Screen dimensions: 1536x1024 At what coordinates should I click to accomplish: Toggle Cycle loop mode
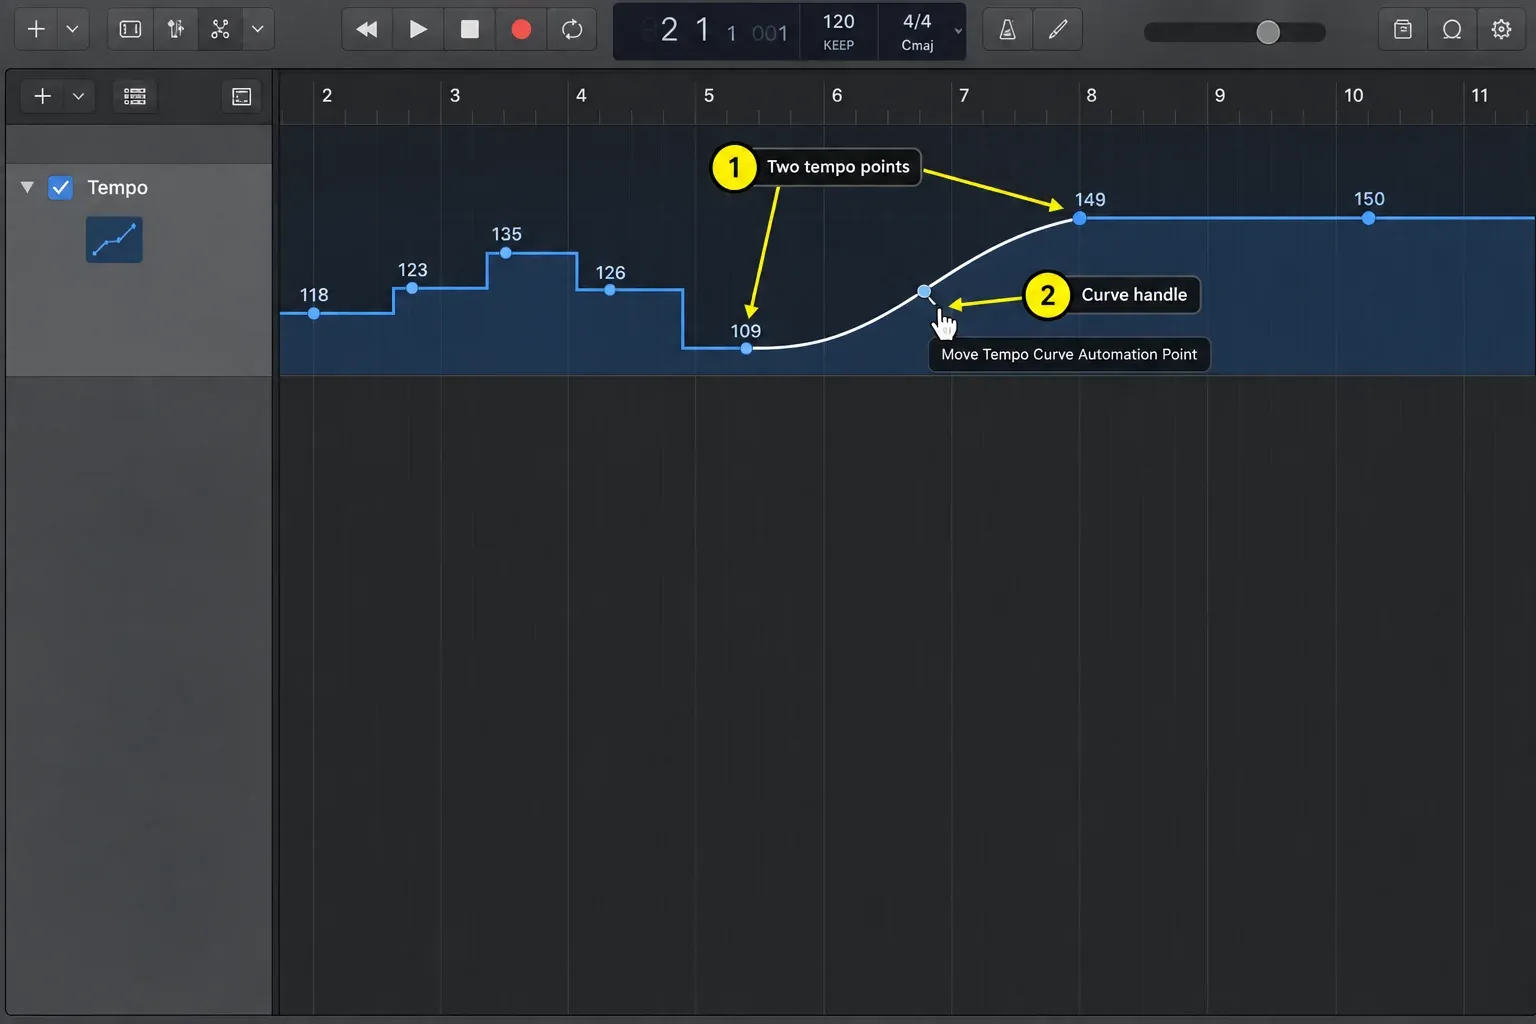click(572, 29)
